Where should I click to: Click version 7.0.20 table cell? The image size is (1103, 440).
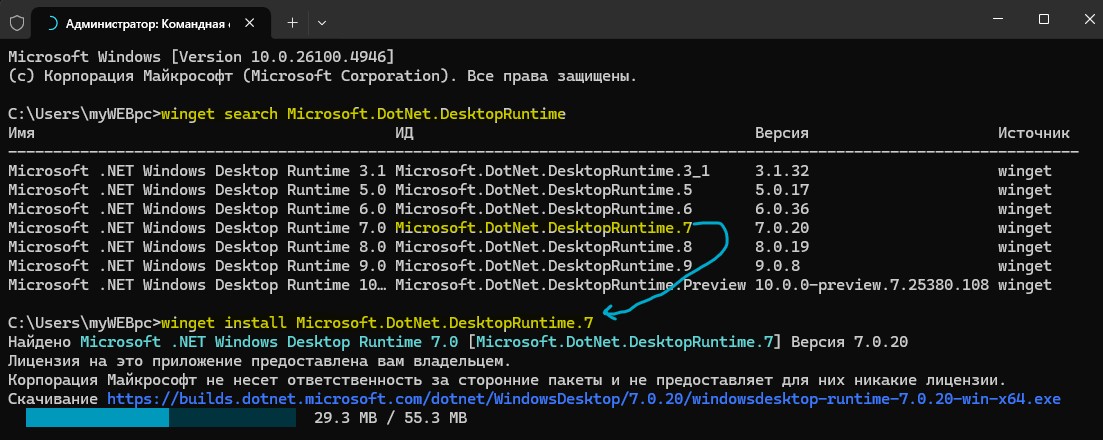(782, 227)
